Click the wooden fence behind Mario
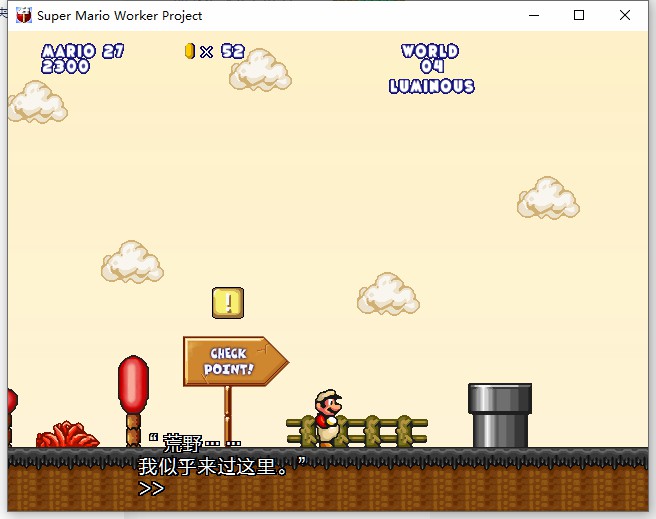This screenshot has height=519, width=656. (x=357, y=431)
